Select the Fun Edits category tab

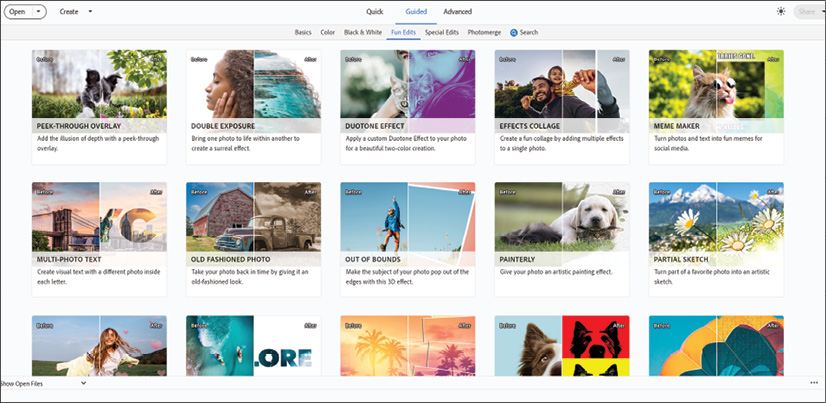[404, 33]
